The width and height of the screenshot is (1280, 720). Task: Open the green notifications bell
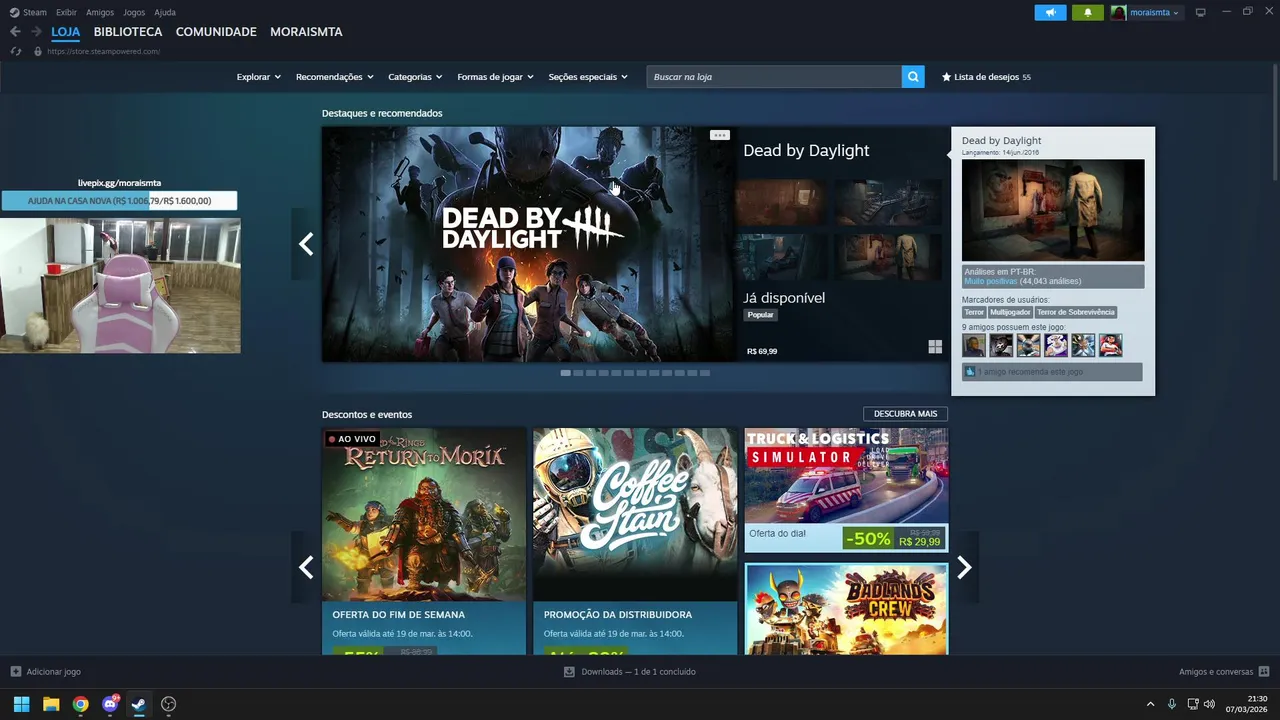[x=1088, y=12]
